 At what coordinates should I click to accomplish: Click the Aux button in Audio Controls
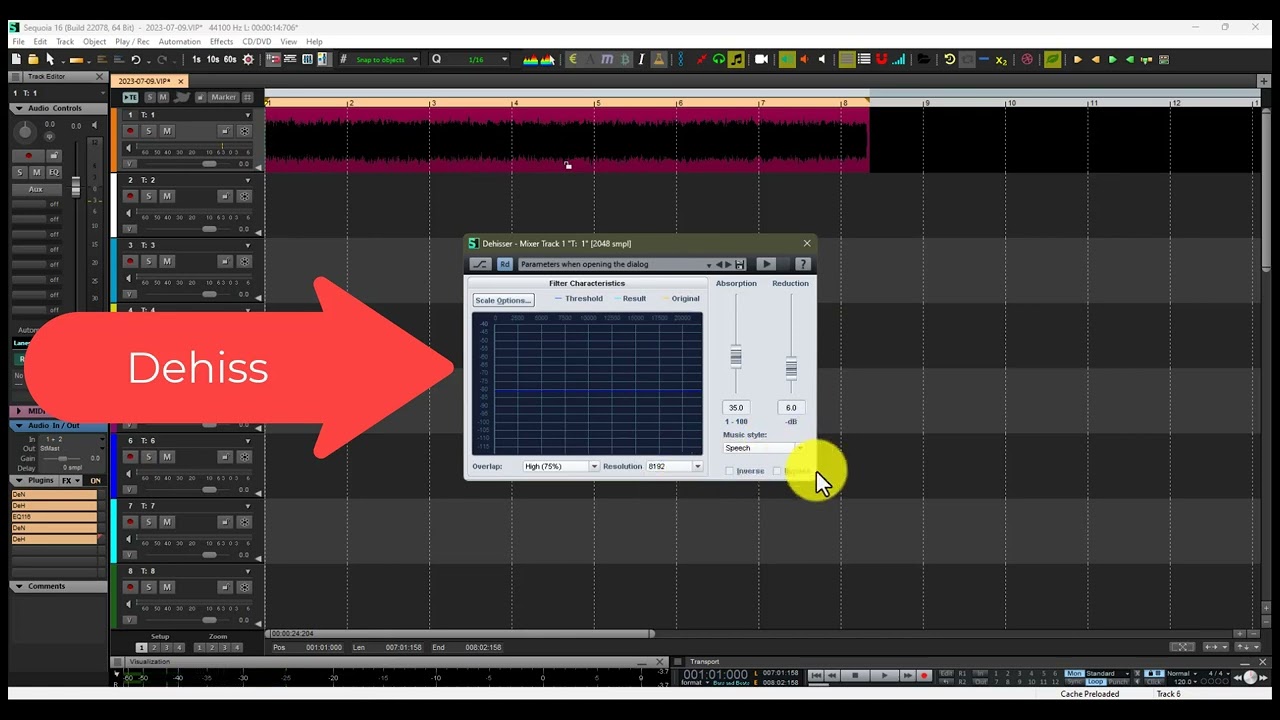tap(36, 190)
